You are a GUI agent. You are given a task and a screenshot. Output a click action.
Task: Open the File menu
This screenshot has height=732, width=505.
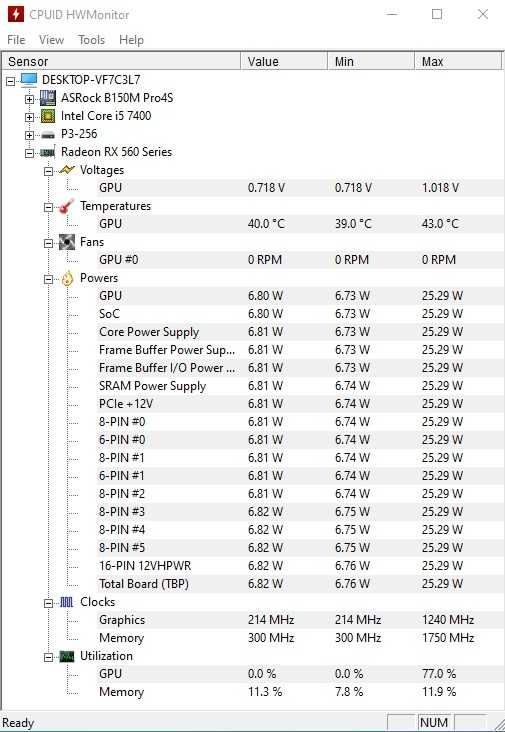pyautogui.click(x=16, y=40)
